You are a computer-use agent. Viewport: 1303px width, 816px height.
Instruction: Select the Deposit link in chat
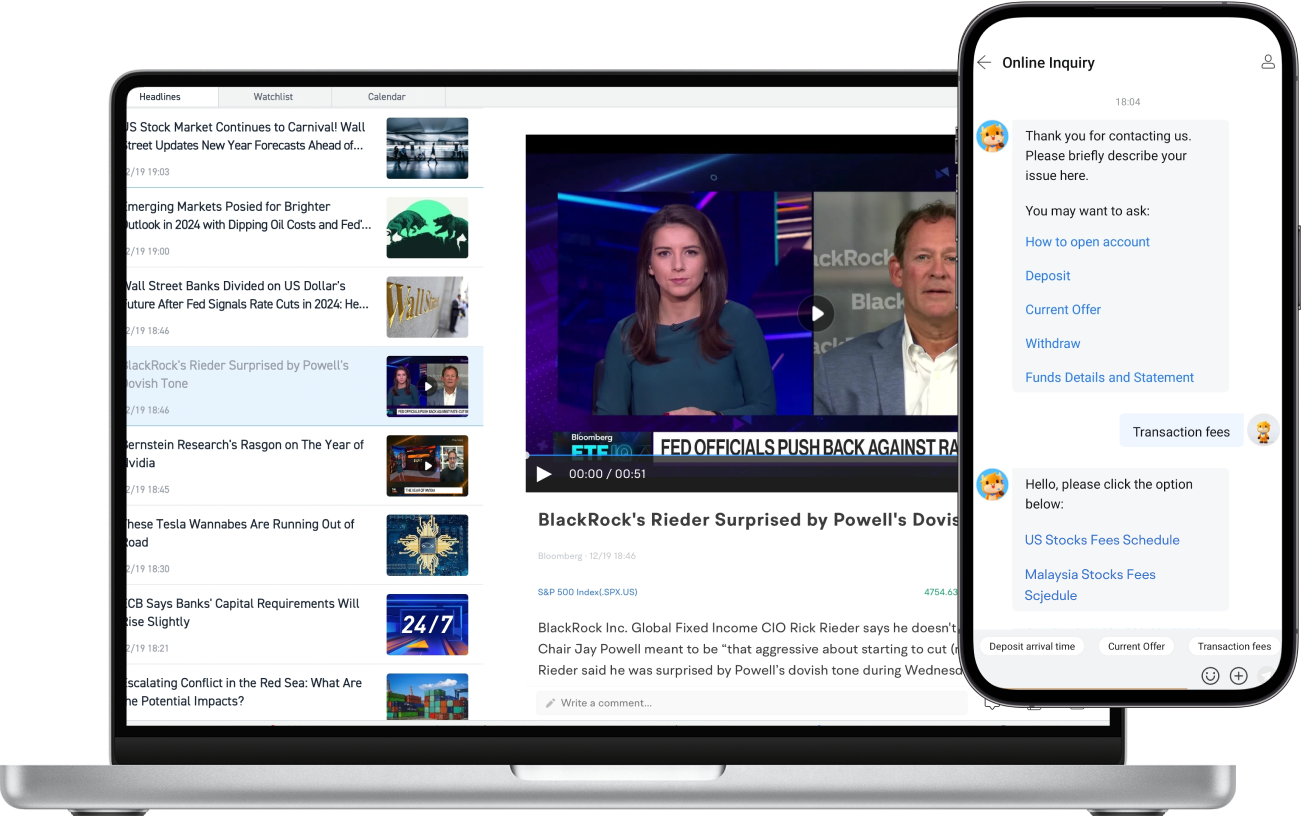click(1047, 276)
